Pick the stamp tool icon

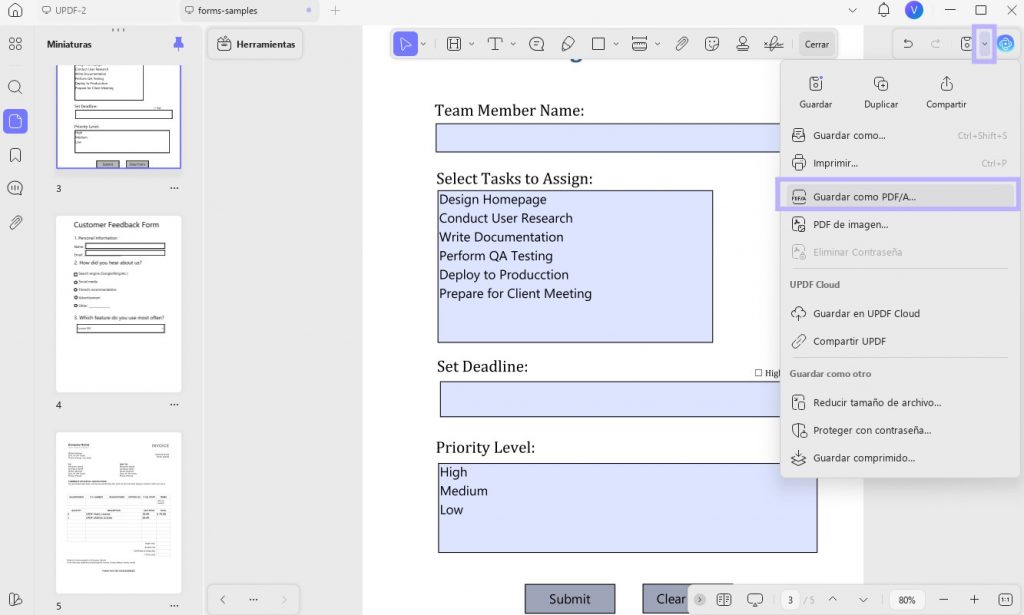pos(743,44)
